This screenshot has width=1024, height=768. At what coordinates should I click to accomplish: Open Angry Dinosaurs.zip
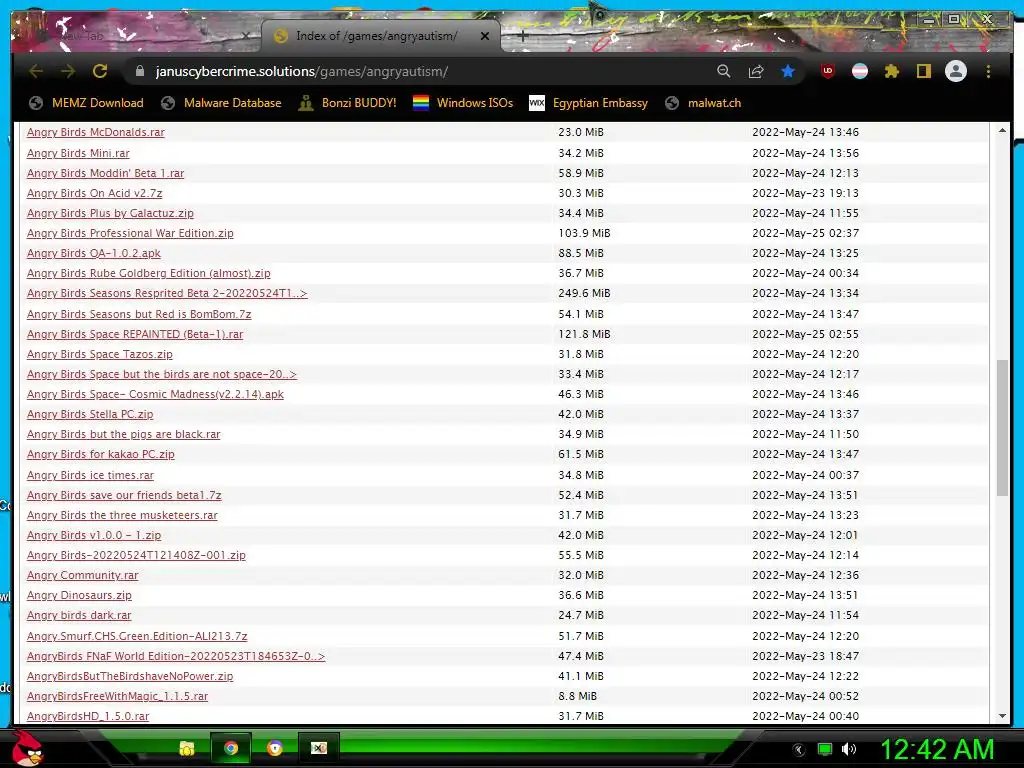(x=79, y=596)
